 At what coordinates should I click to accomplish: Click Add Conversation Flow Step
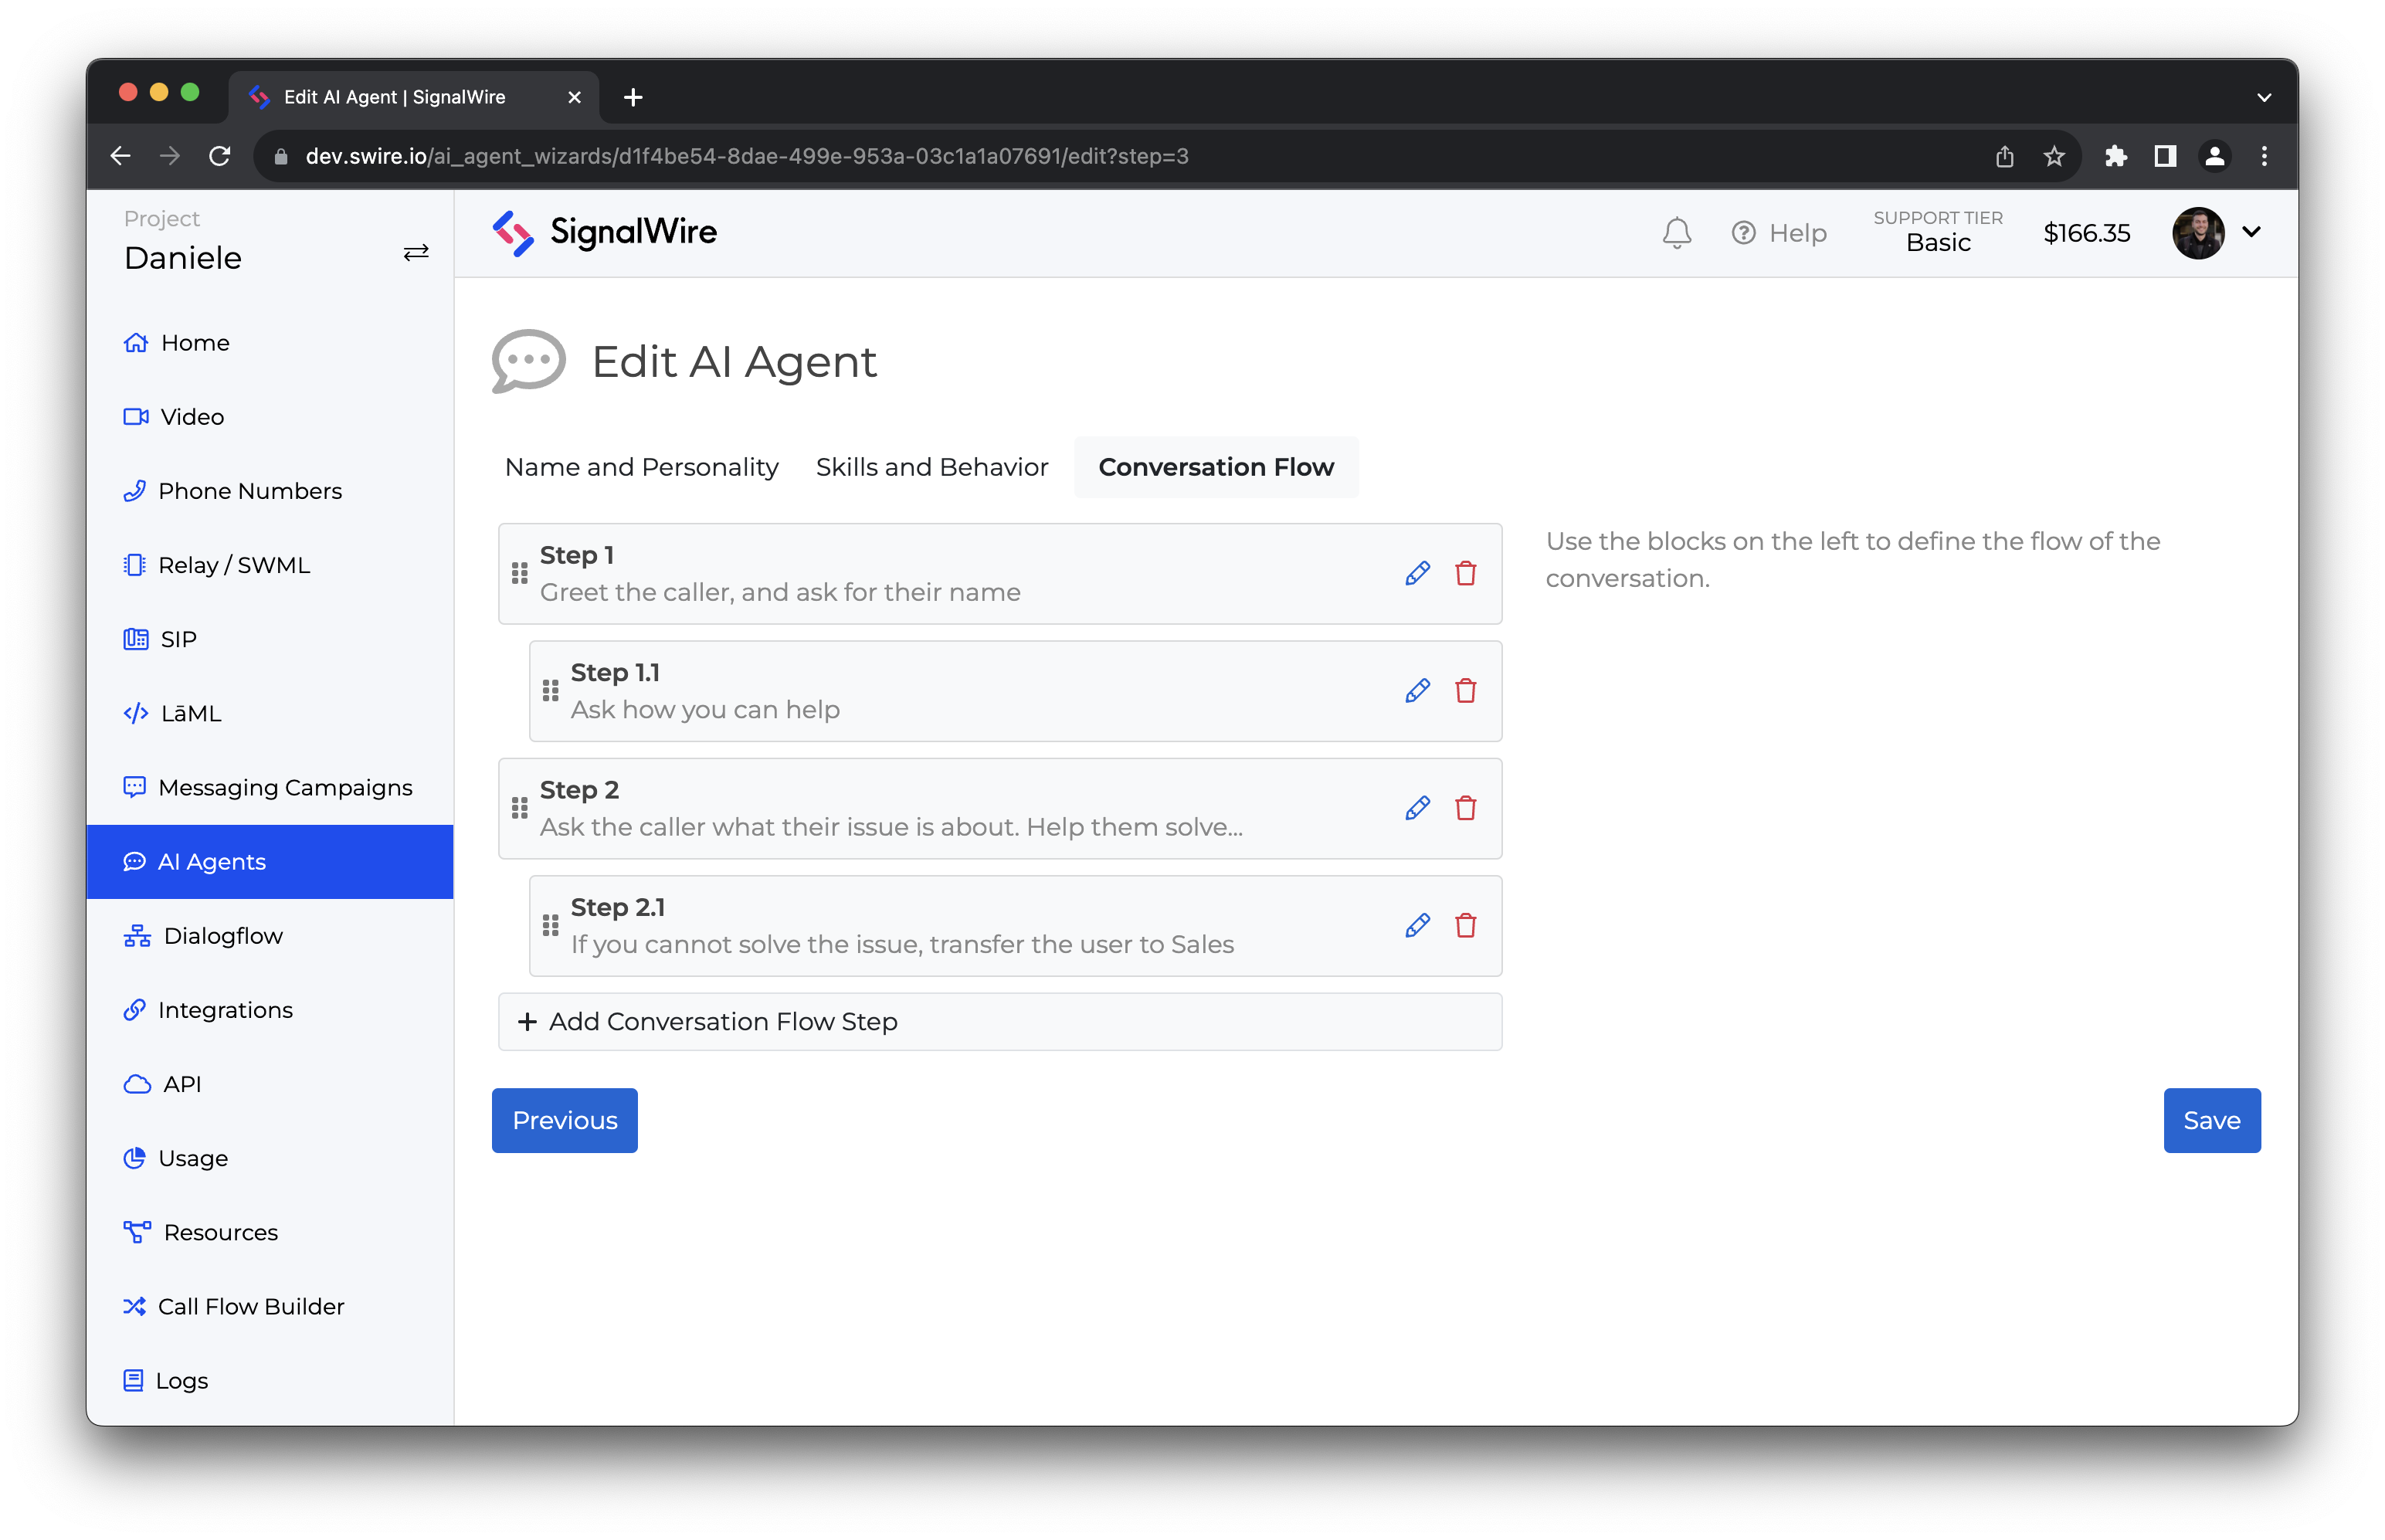[999, 1021]
